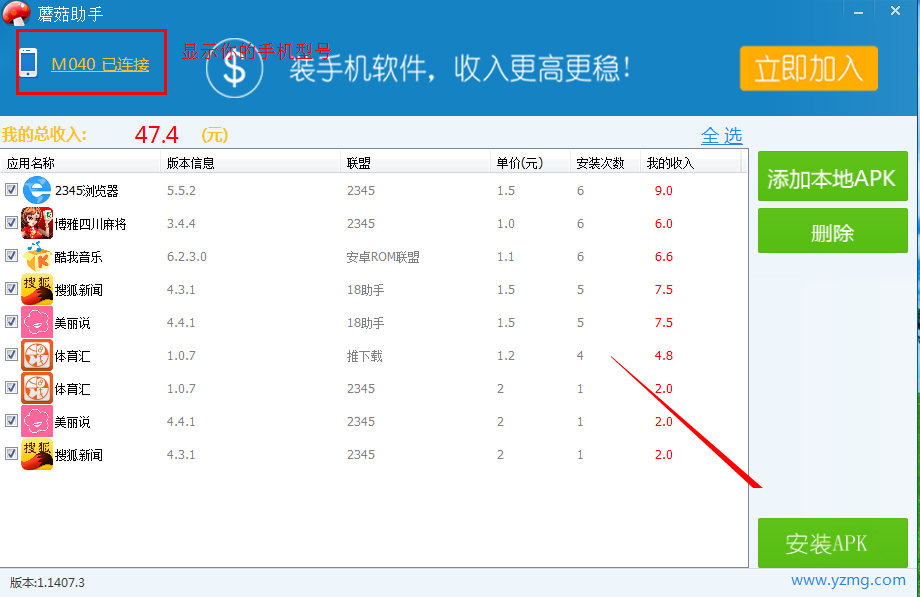Click the 47.4 total income value
Viewport: 920px width, 597px height.
(x=156, y=135)
